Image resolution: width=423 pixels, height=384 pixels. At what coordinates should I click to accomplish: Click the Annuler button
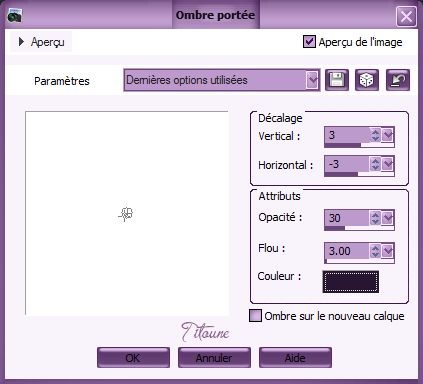pos(214,358)
